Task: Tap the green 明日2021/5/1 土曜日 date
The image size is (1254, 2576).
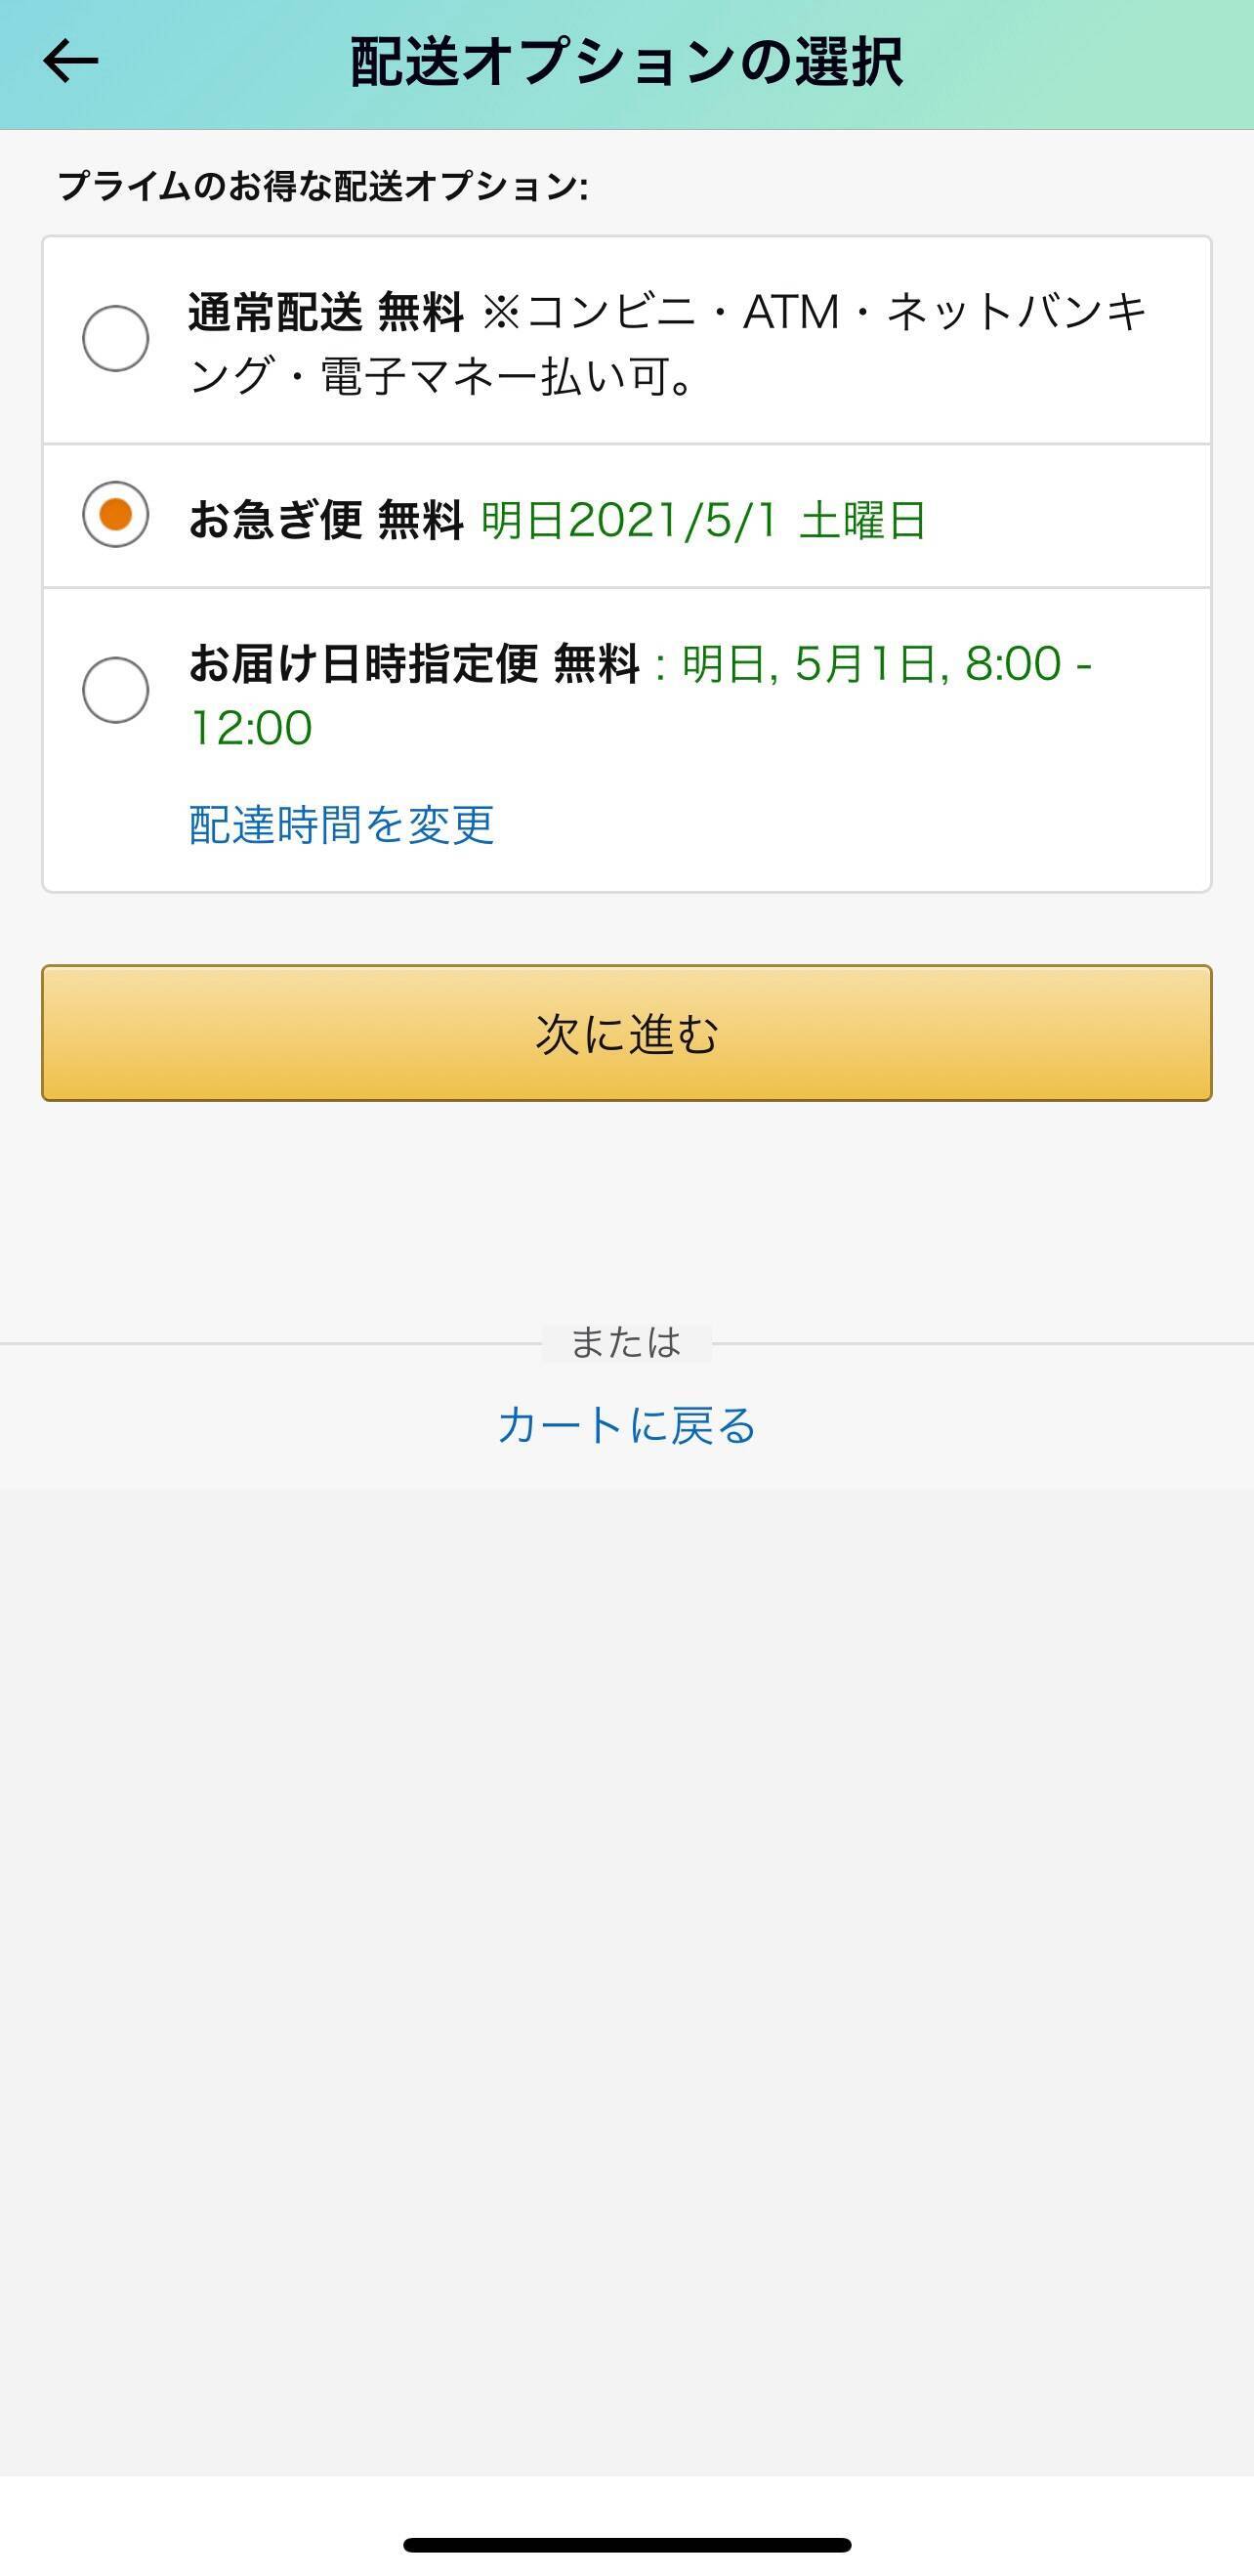Action: (703, 520)
